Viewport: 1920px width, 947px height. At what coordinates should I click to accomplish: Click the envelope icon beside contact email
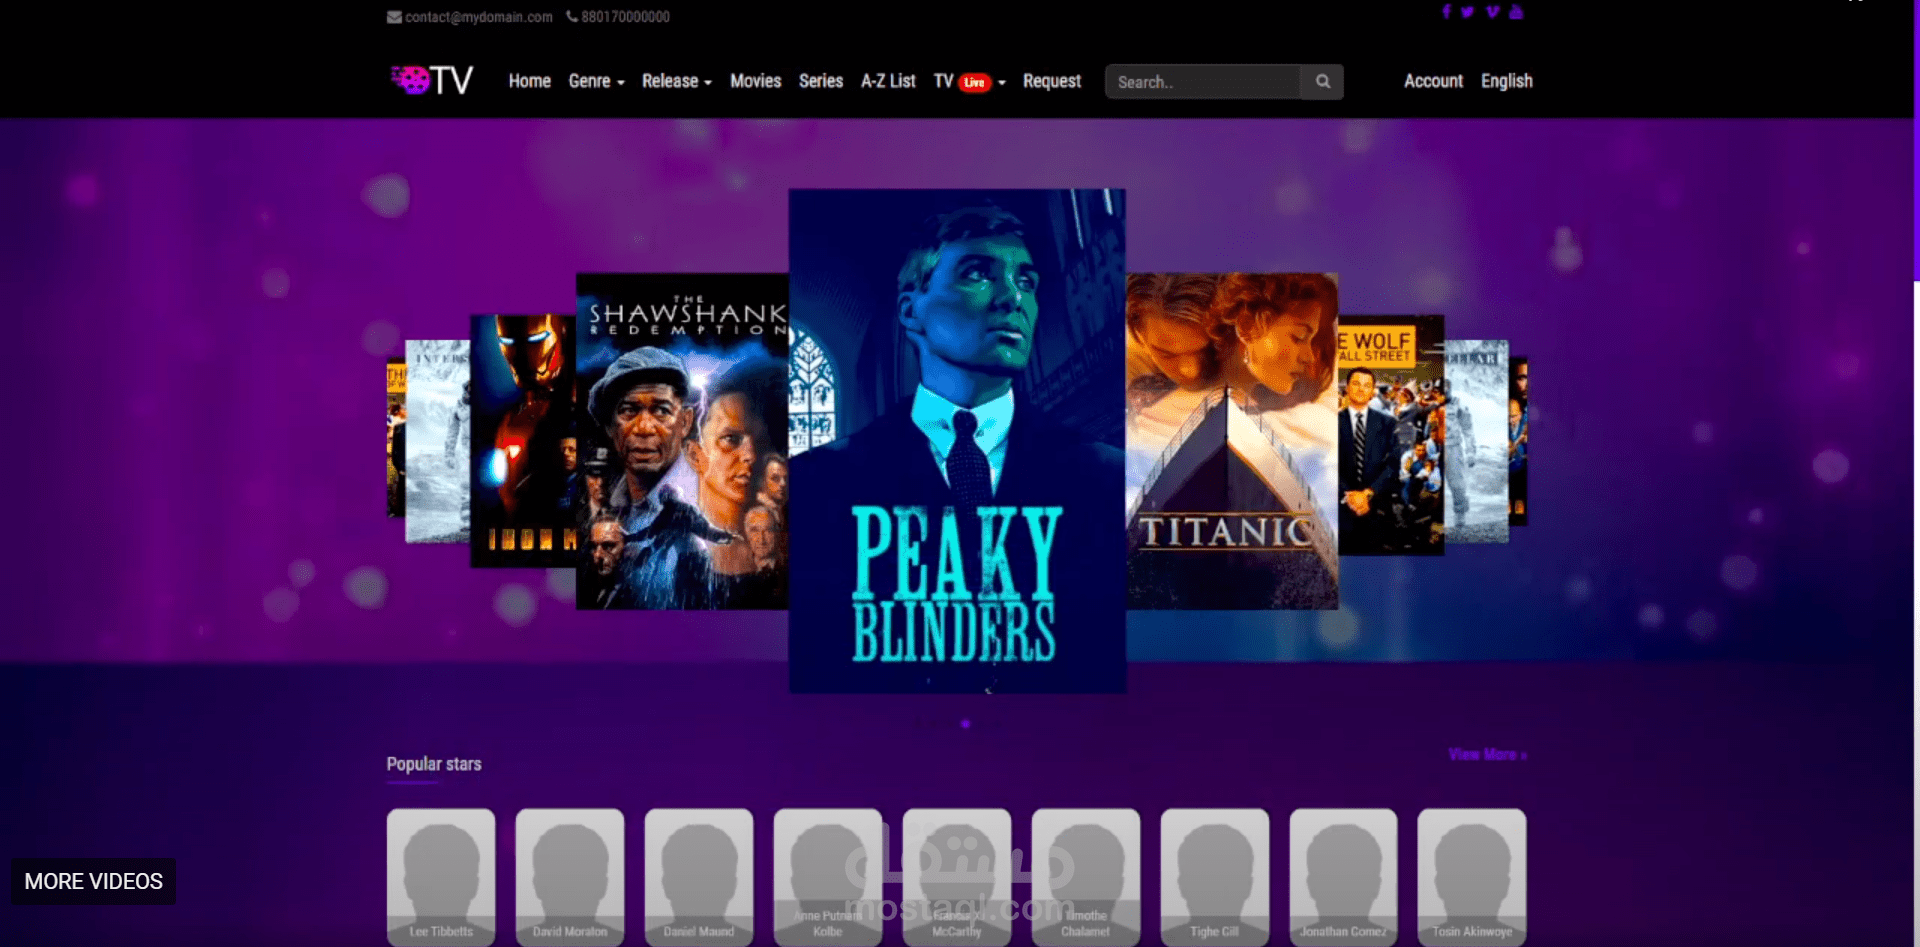pyautogui.click(x=393, y=16)
